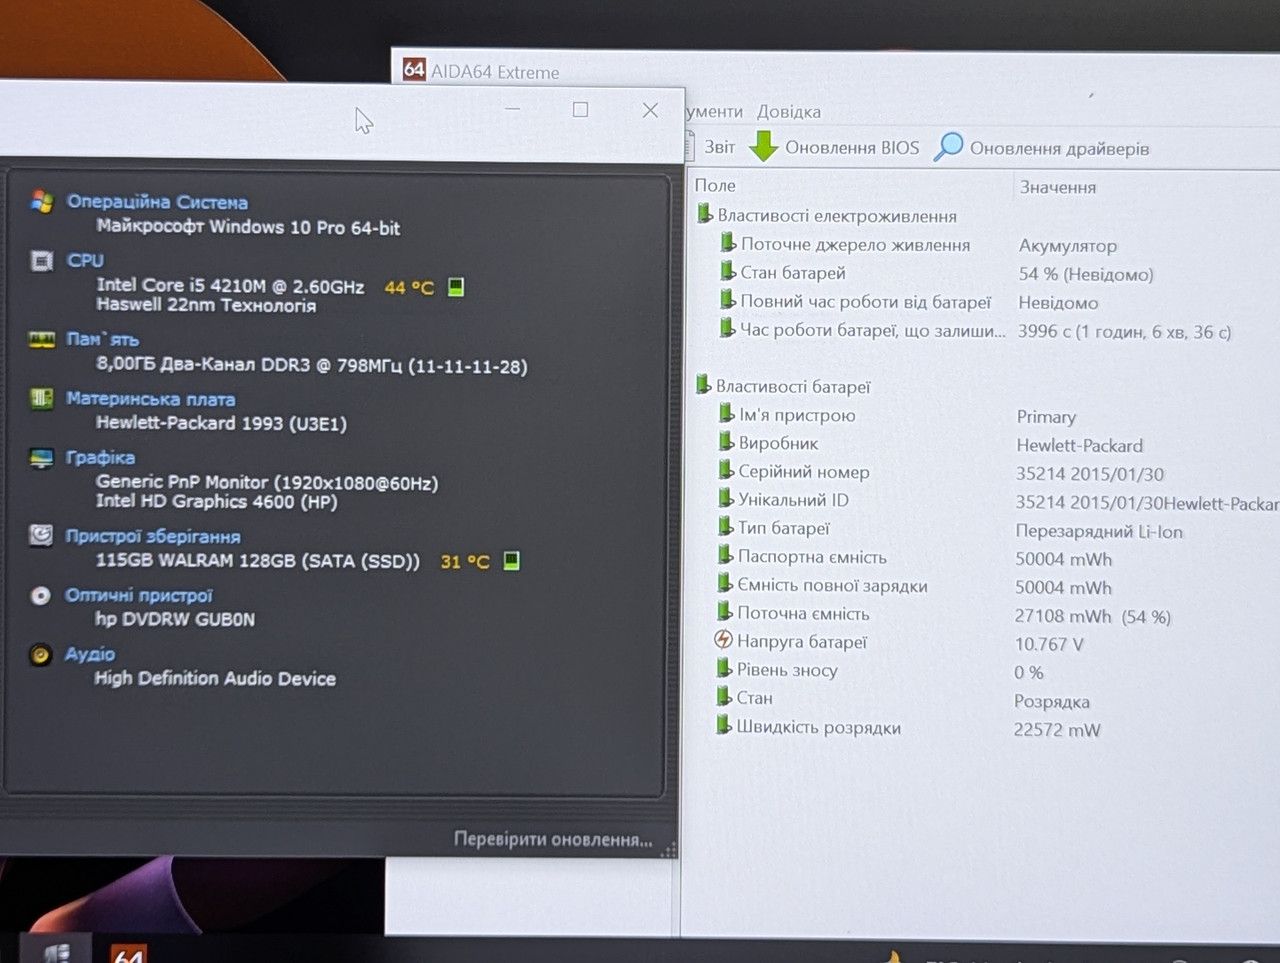
Task: Open the Пам'ять section heading
Action: point(102,339)
